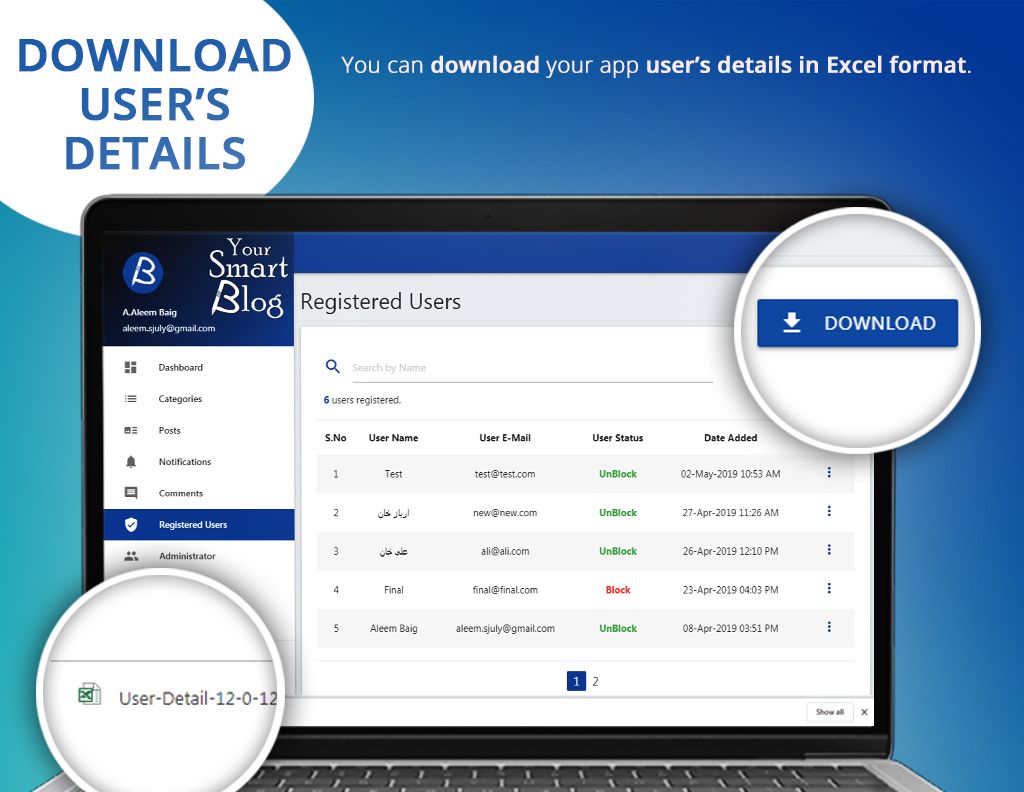Click the '6 users registered' text

coord(362,400)
